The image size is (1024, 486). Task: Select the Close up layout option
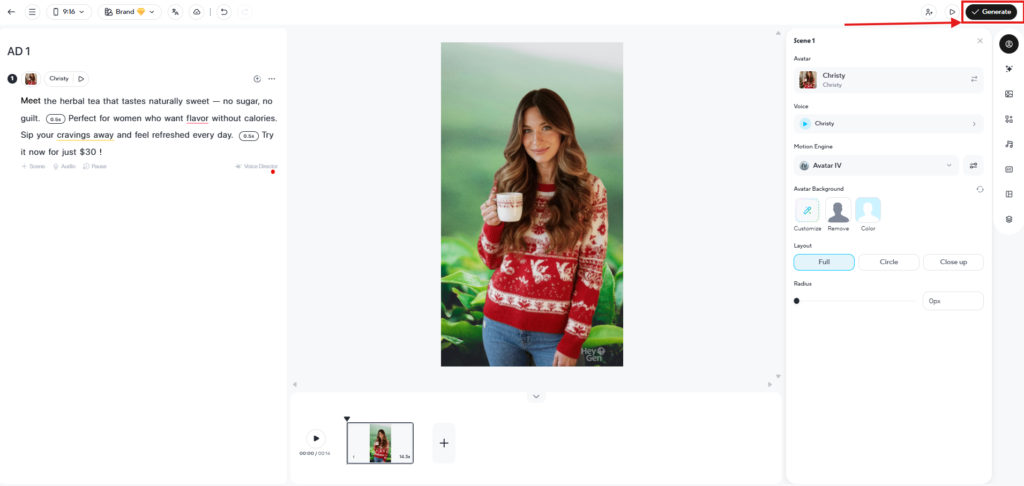[x=953, y=262]
